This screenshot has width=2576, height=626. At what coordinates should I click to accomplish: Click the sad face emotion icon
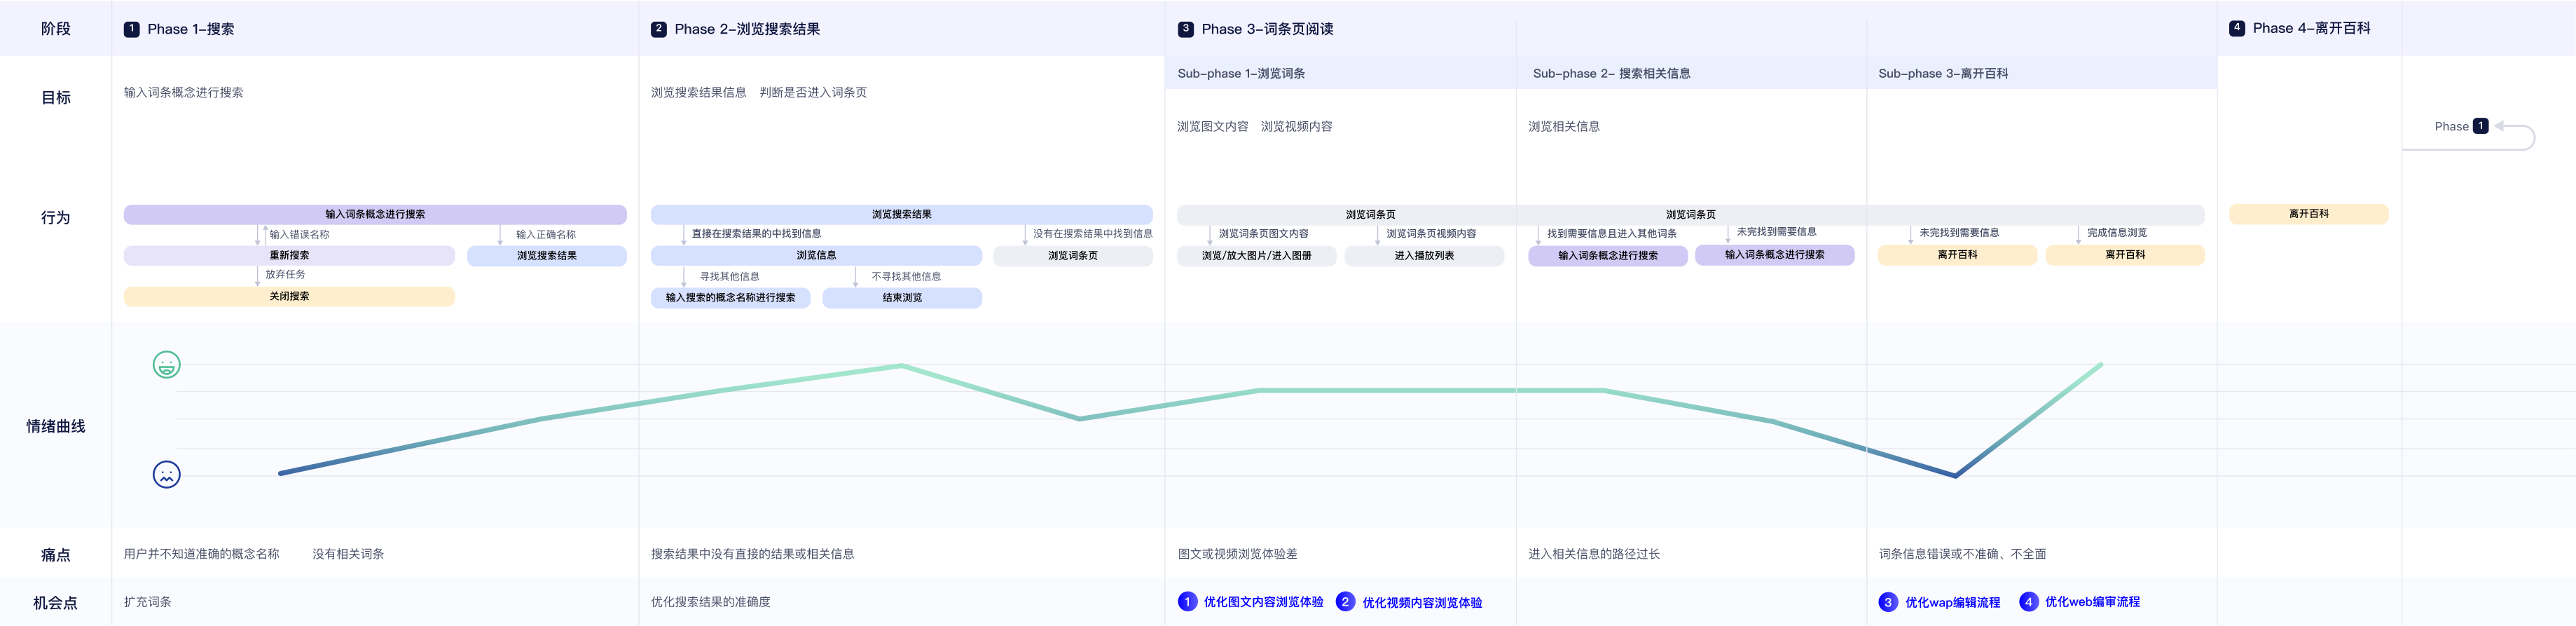(166, 474)
